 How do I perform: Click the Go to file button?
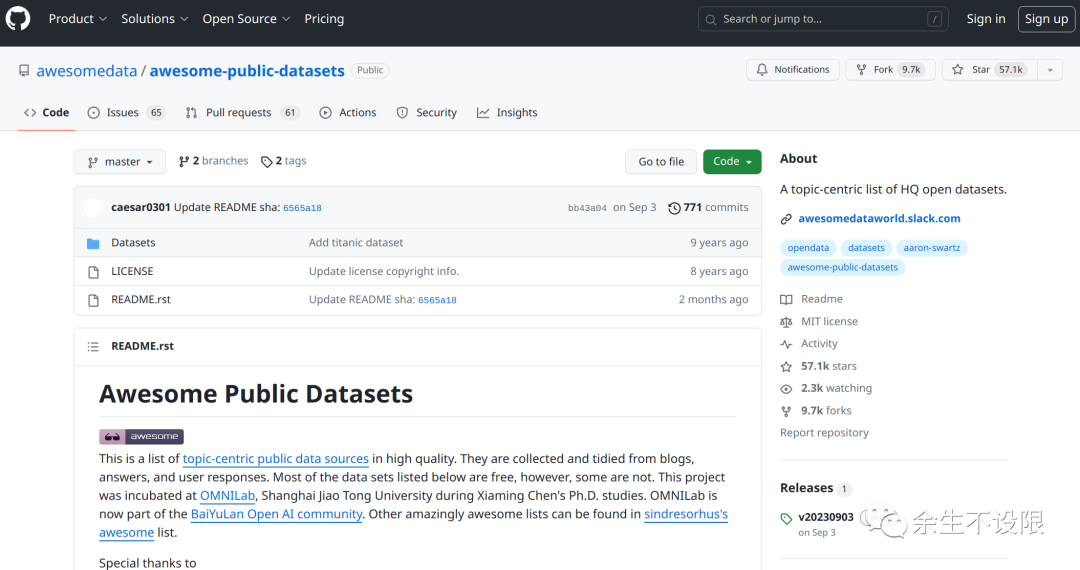pyautogui.click(x=661, y=161)
